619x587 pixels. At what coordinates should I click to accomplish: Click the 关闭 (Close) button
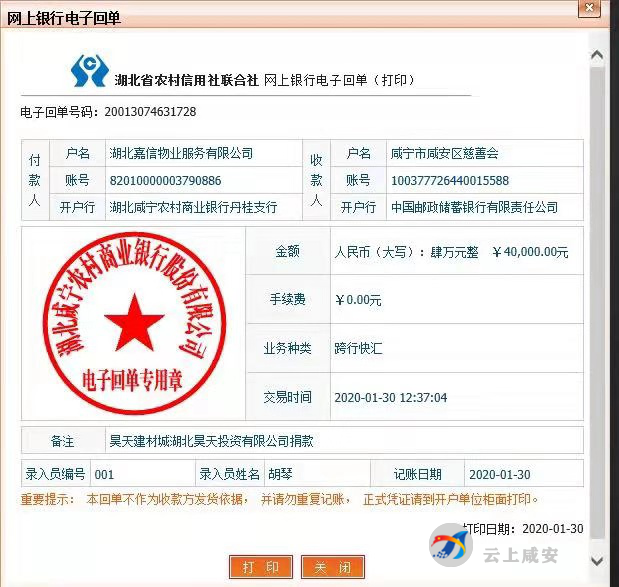click(332, 567)
